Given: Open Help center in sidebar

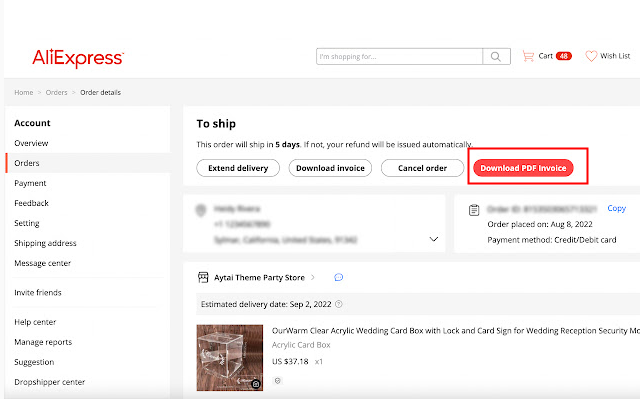Looking at the screenshot, I should tap(35, 322).
